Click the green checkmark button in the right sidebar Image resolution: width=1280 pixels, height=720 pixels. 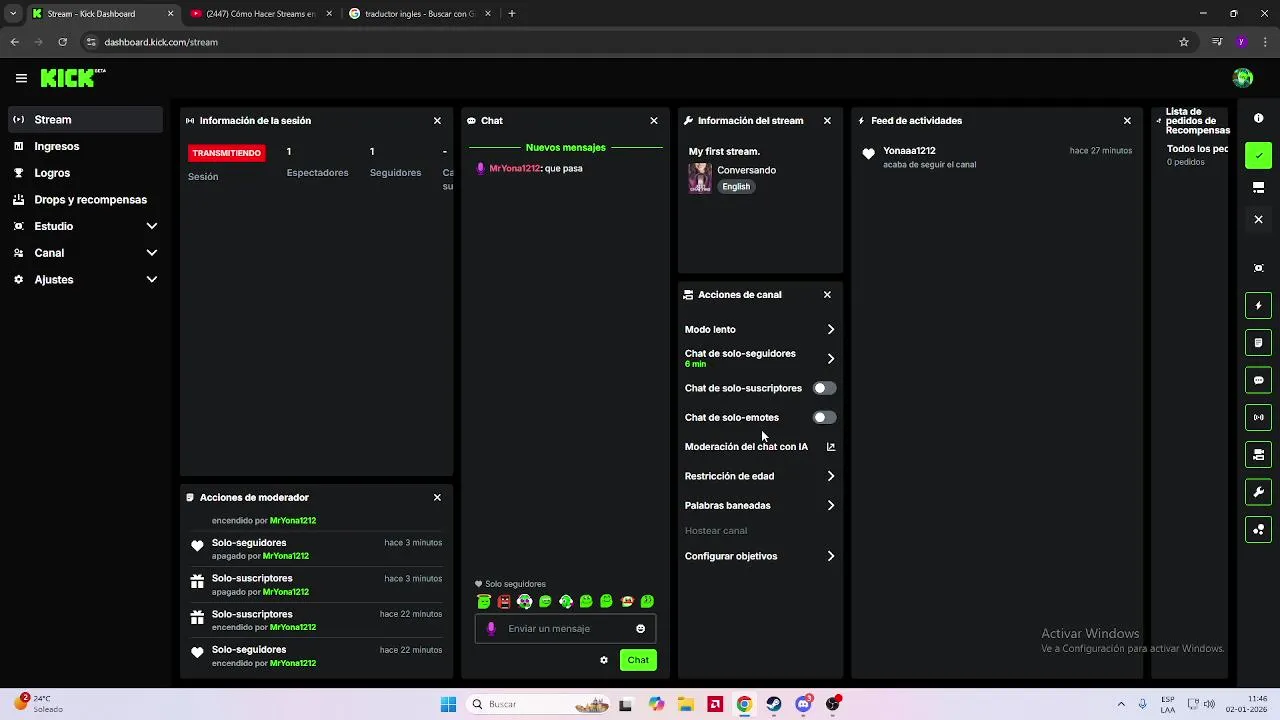pyautogui.click(x=1258, y=155)
